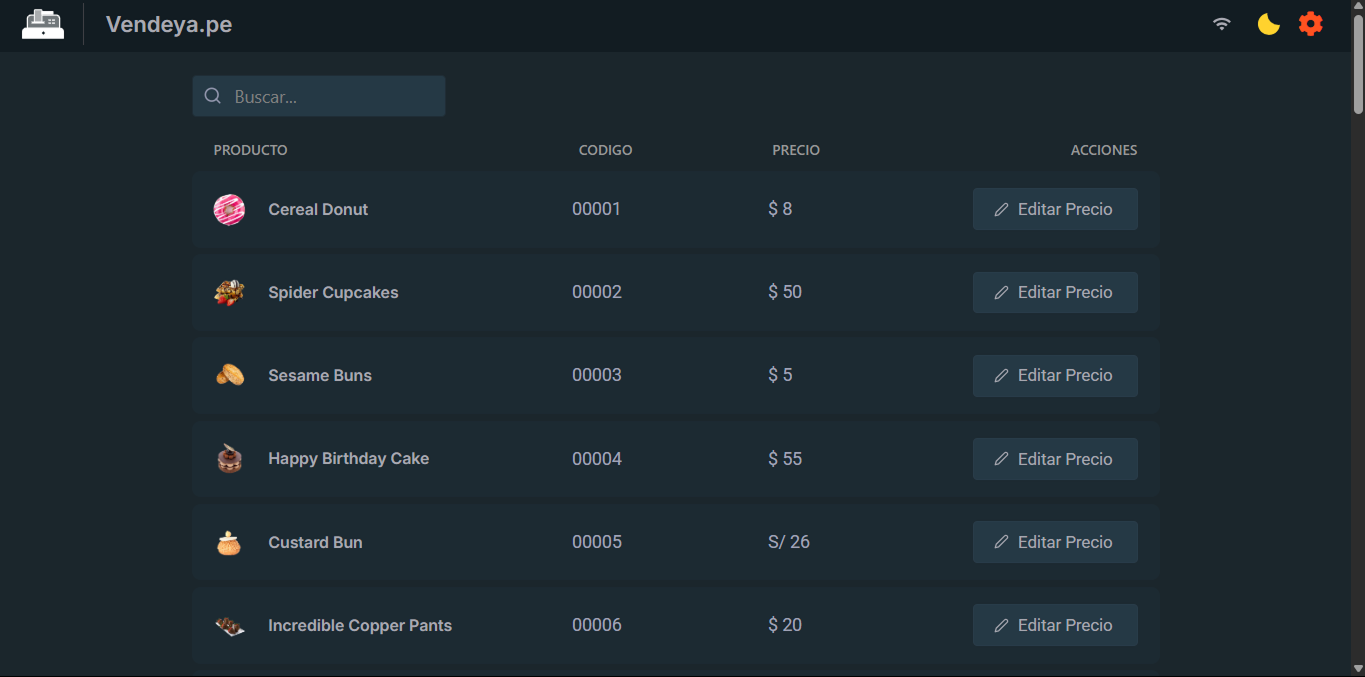
Task: Select the Sesame Buns product name
Action: tap(320, 375)
